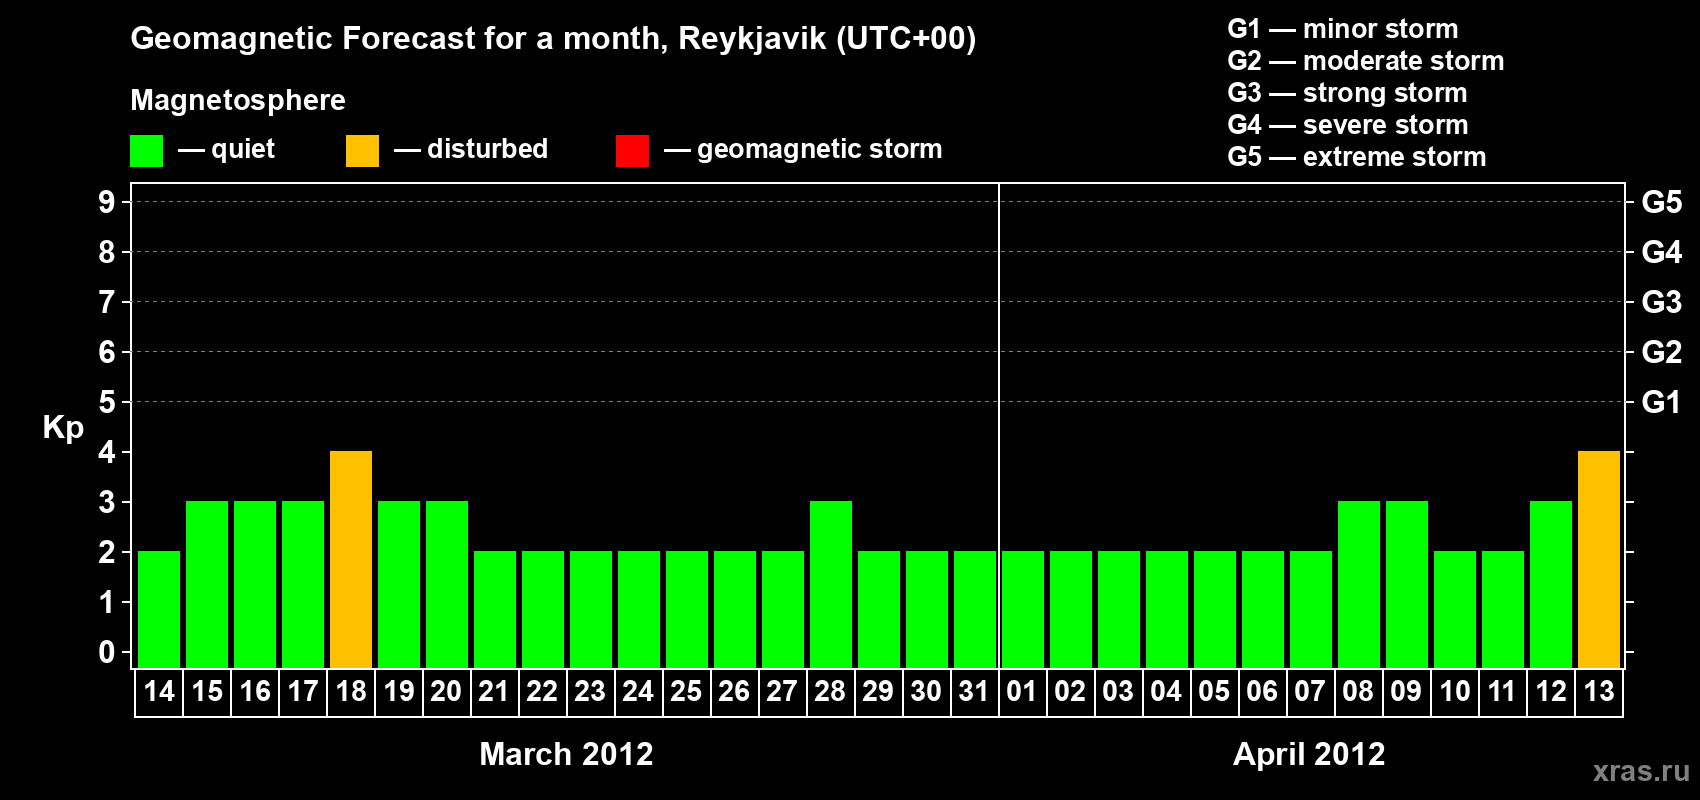The width and height of the screenshot is (1700, 800).
Task: Click the Magnetosphere heading
Action: (238, 100)
